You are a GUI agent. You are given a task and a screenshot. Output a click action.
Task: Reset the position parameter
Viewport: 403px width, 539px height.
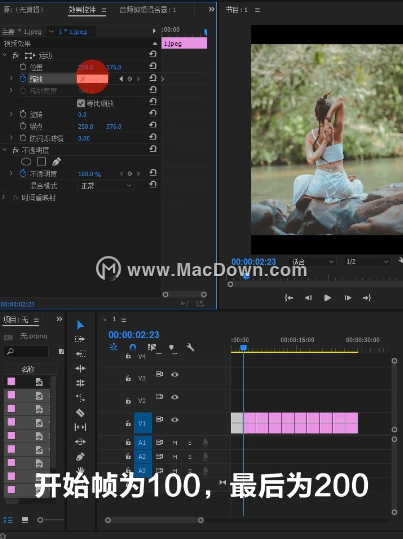[x=153, y=66]
